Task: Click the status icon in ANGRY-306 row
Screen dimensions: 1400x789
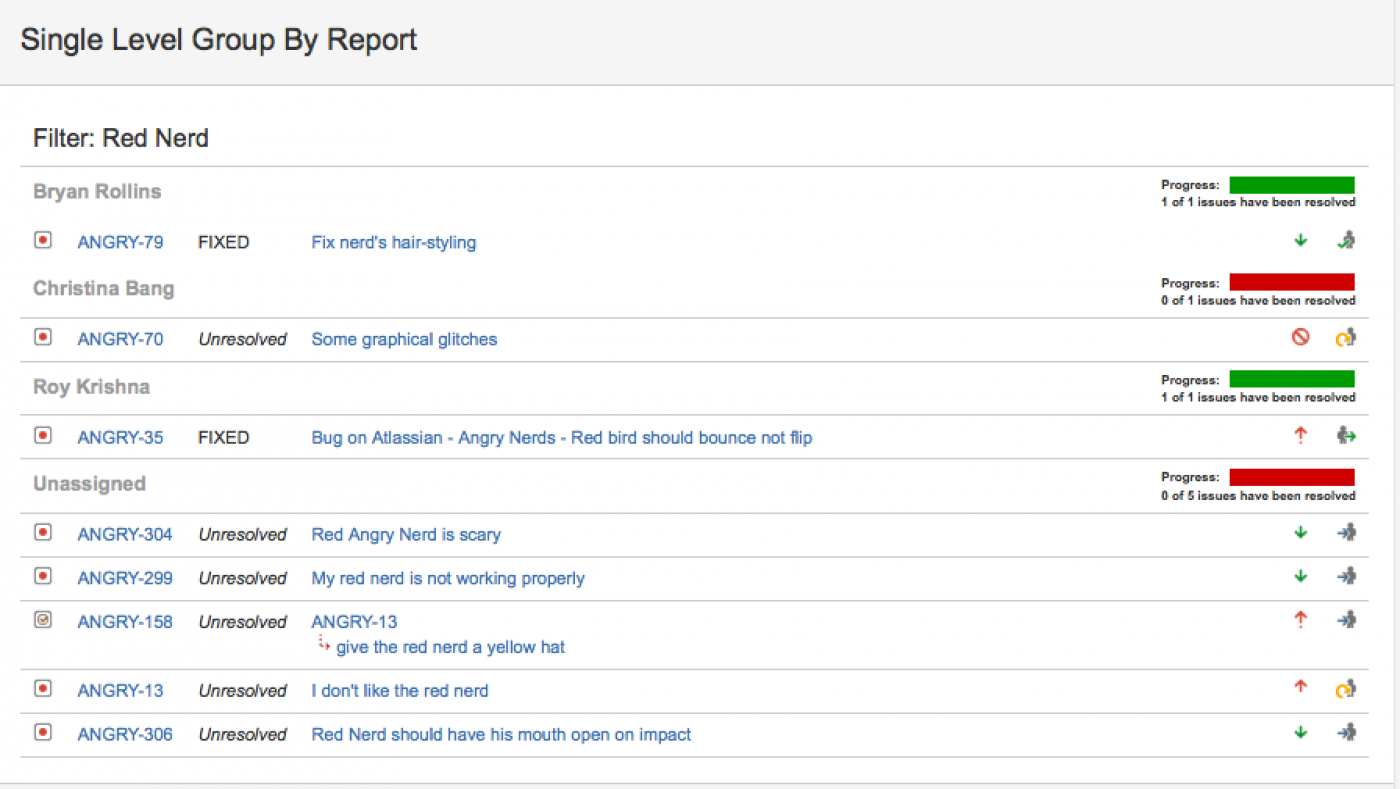Action: [x=1346, y=732]
